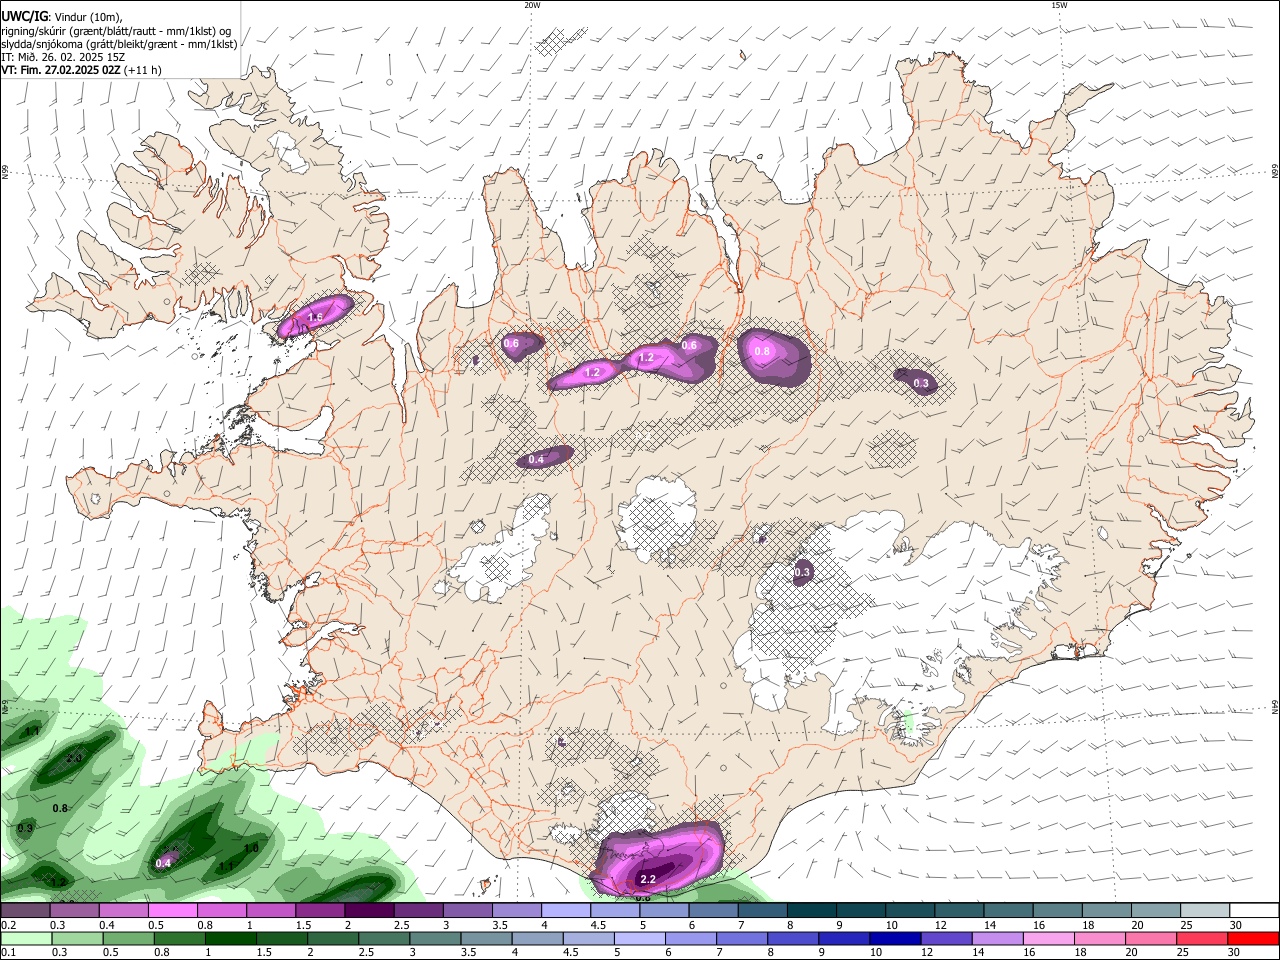
Task: Click the '66N' latitude label on right edge
Action: (x=1275, y=173)
